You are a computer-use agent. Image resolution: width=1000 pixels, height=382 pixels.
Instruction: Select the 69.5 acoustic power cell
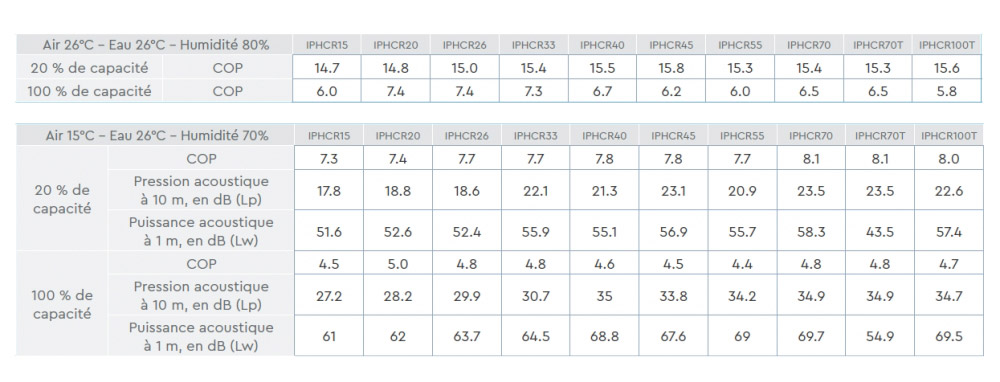click(x=949, y=336)
